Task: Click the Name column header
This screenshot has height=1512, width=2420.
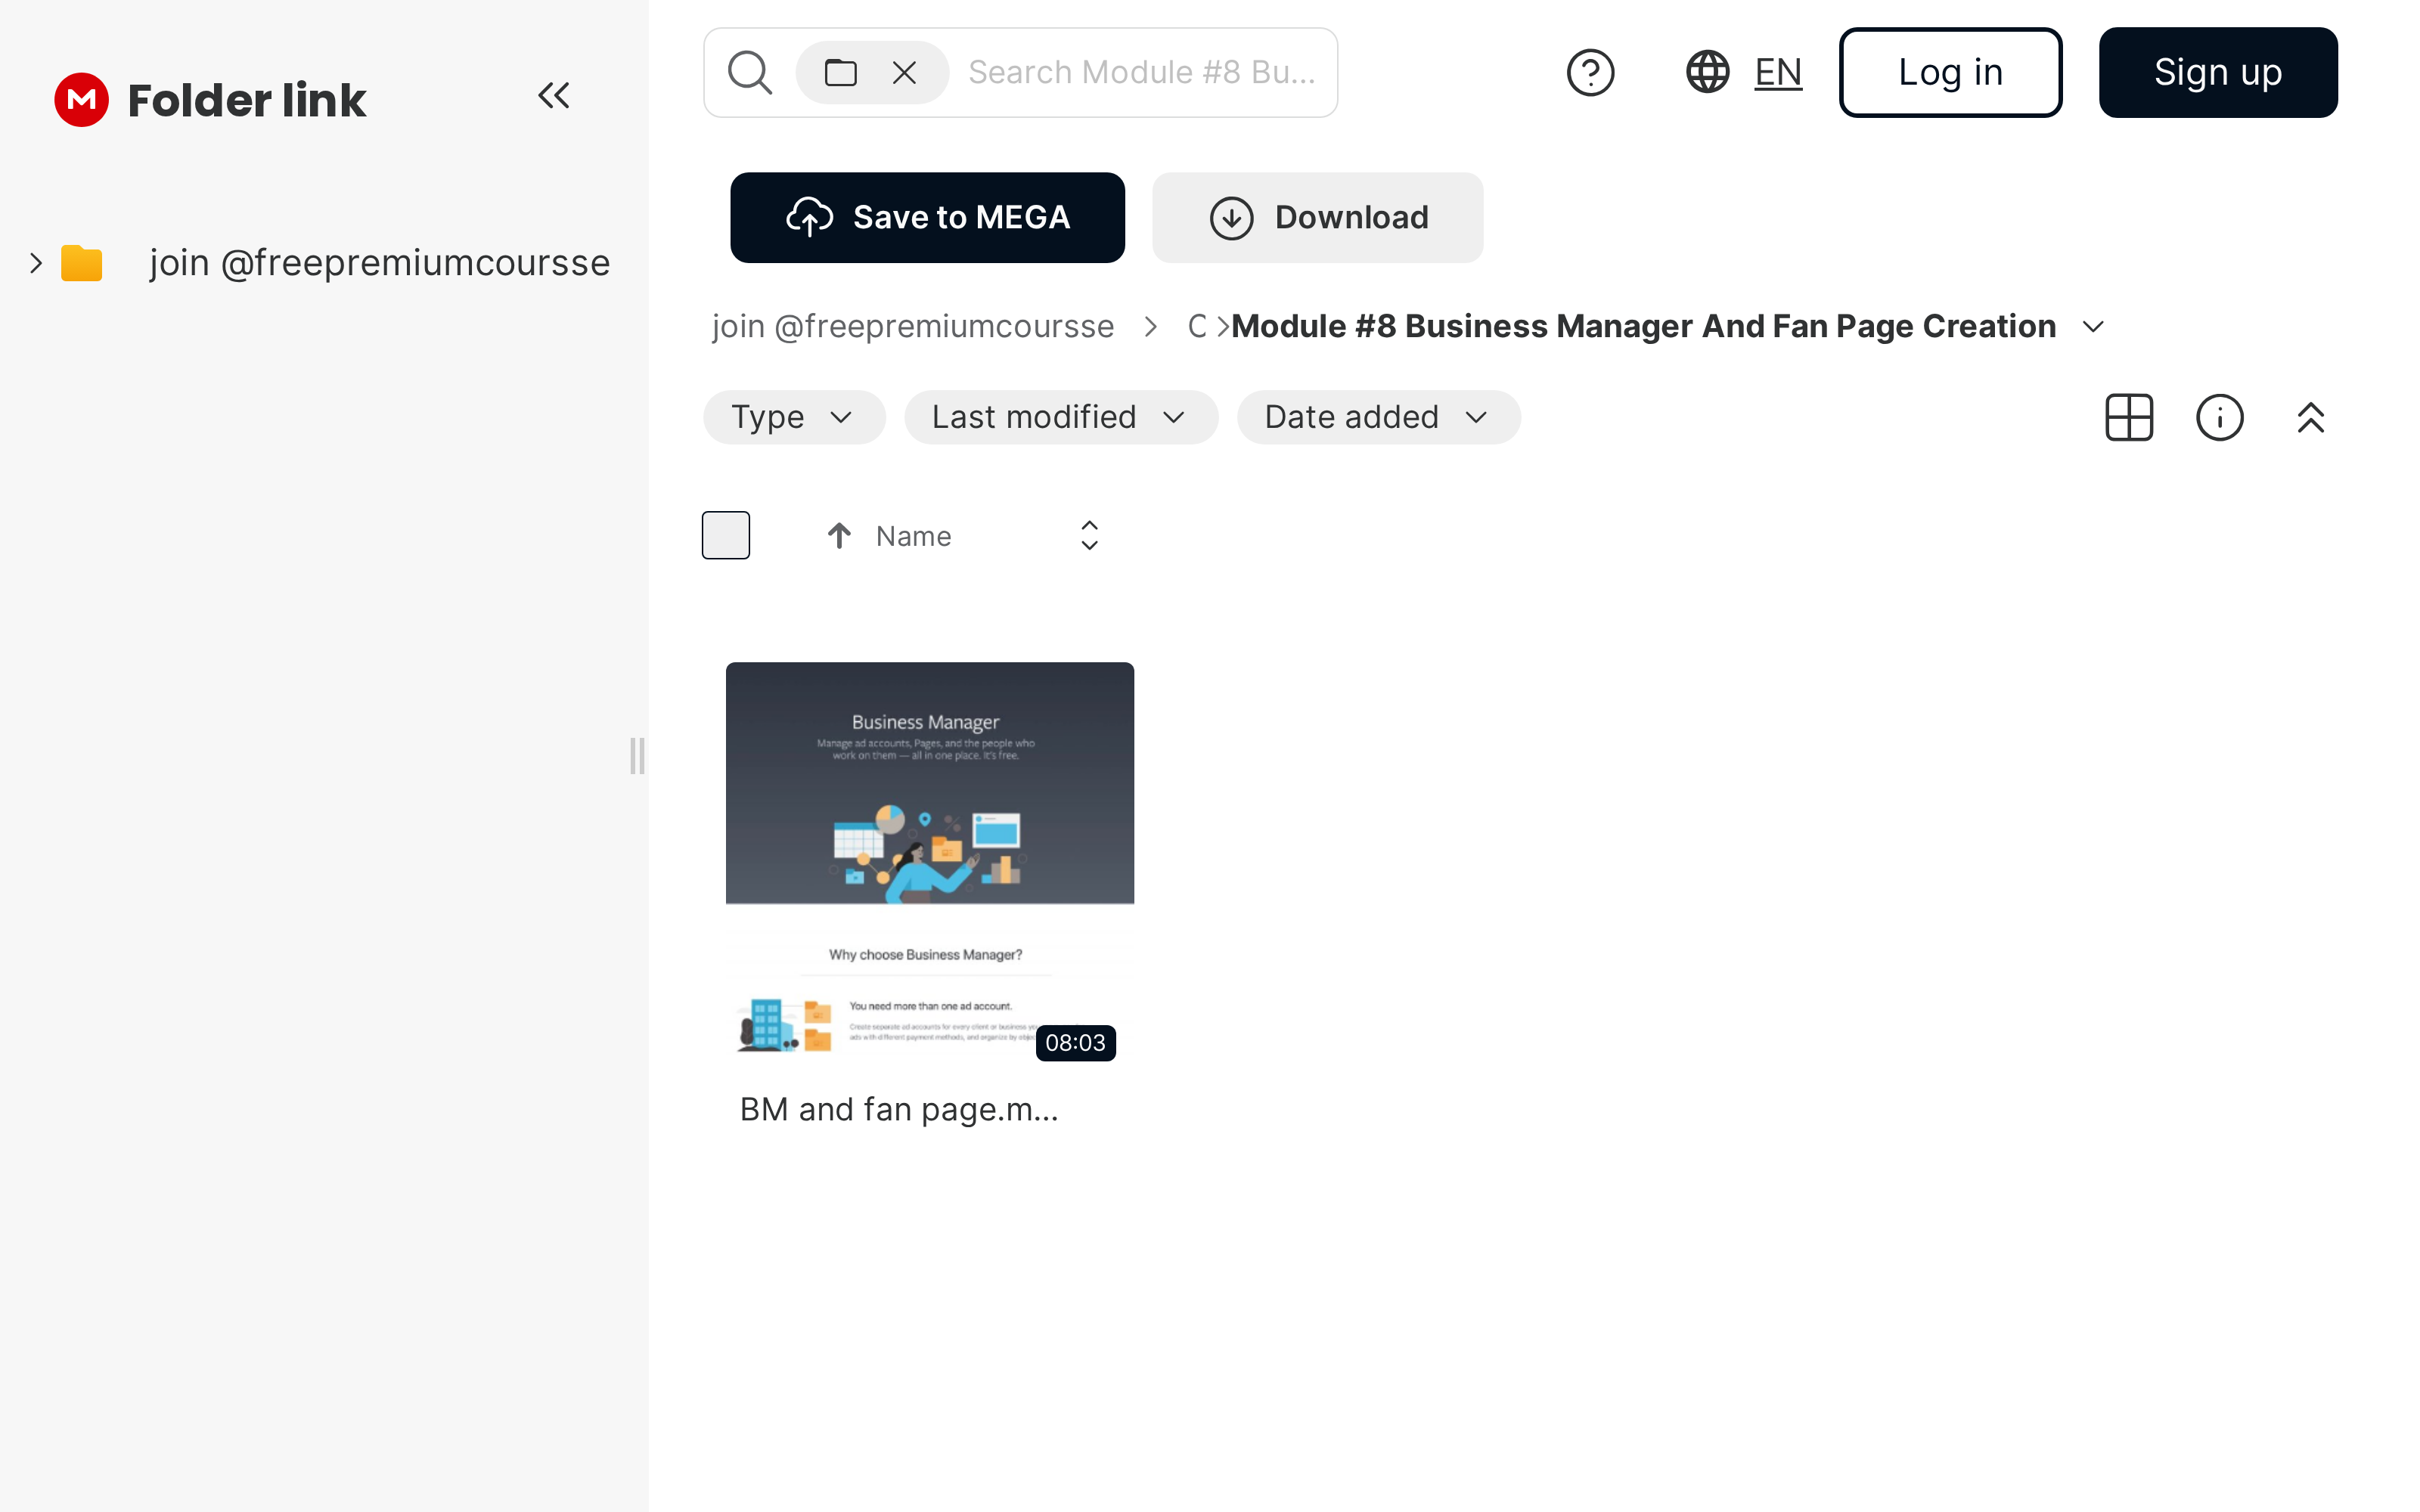Action: click(x=913, y=536)
